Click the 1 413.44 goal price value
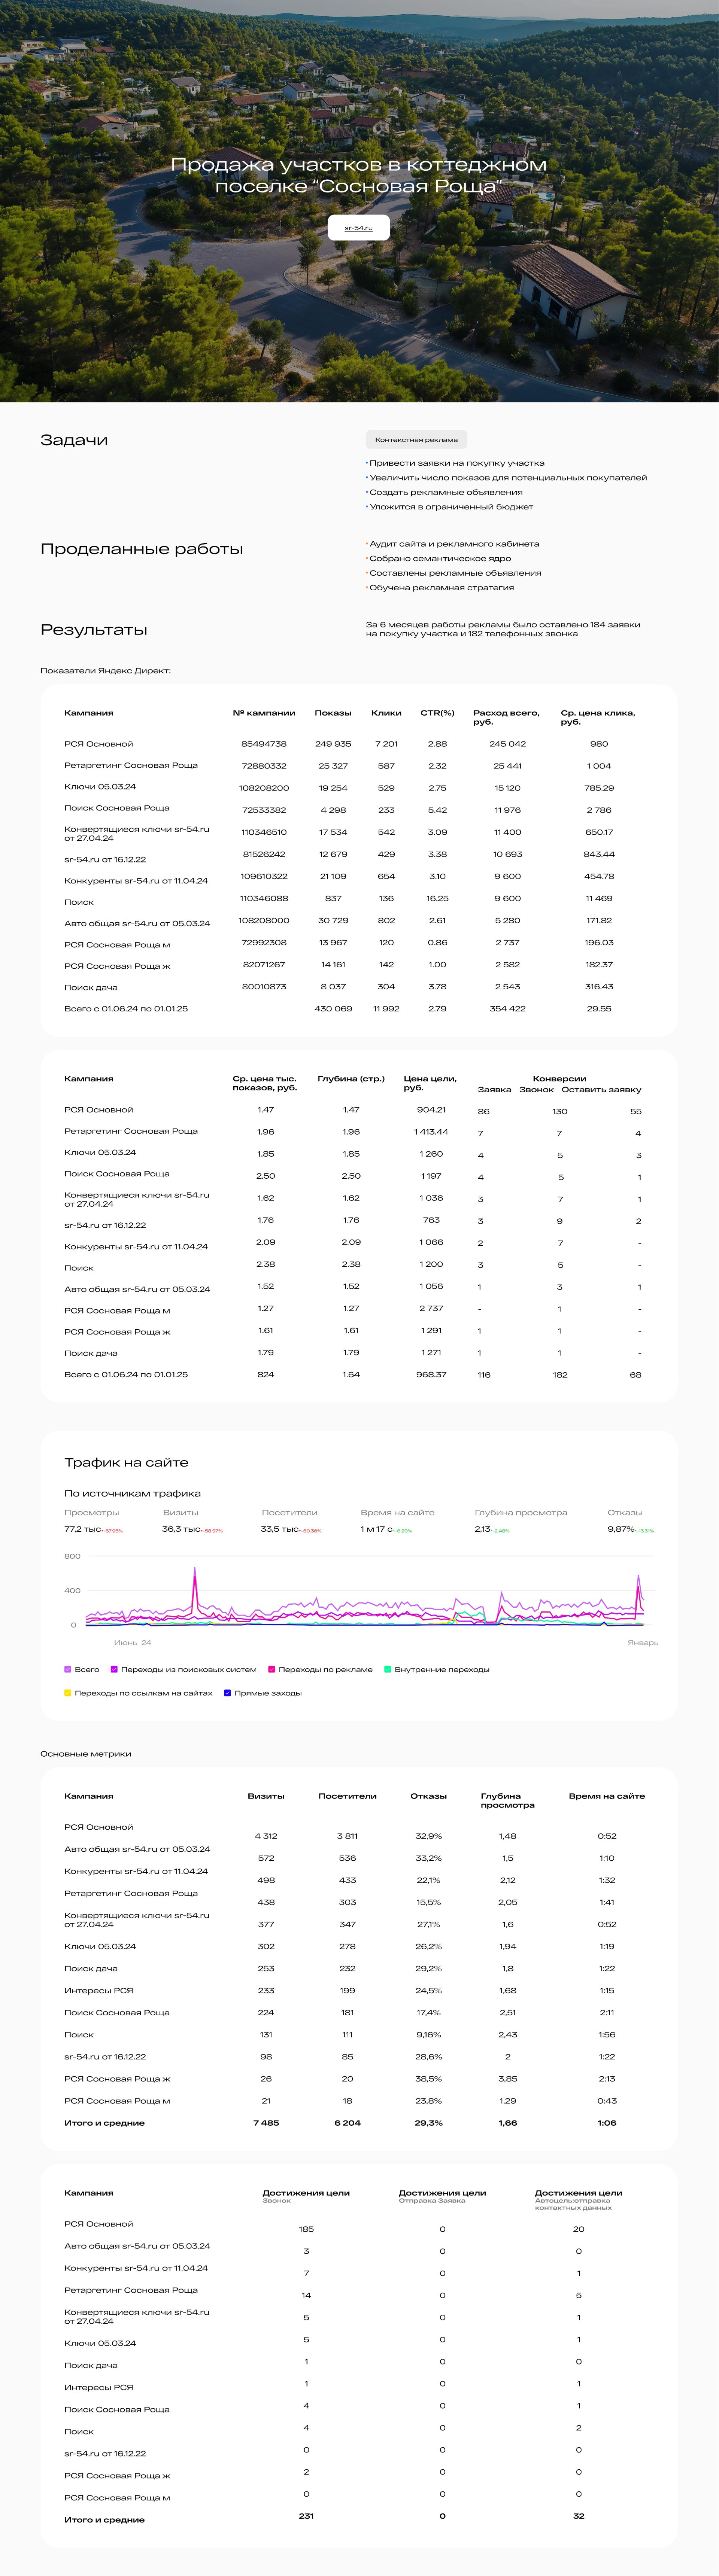 [x=431, y=1132]
